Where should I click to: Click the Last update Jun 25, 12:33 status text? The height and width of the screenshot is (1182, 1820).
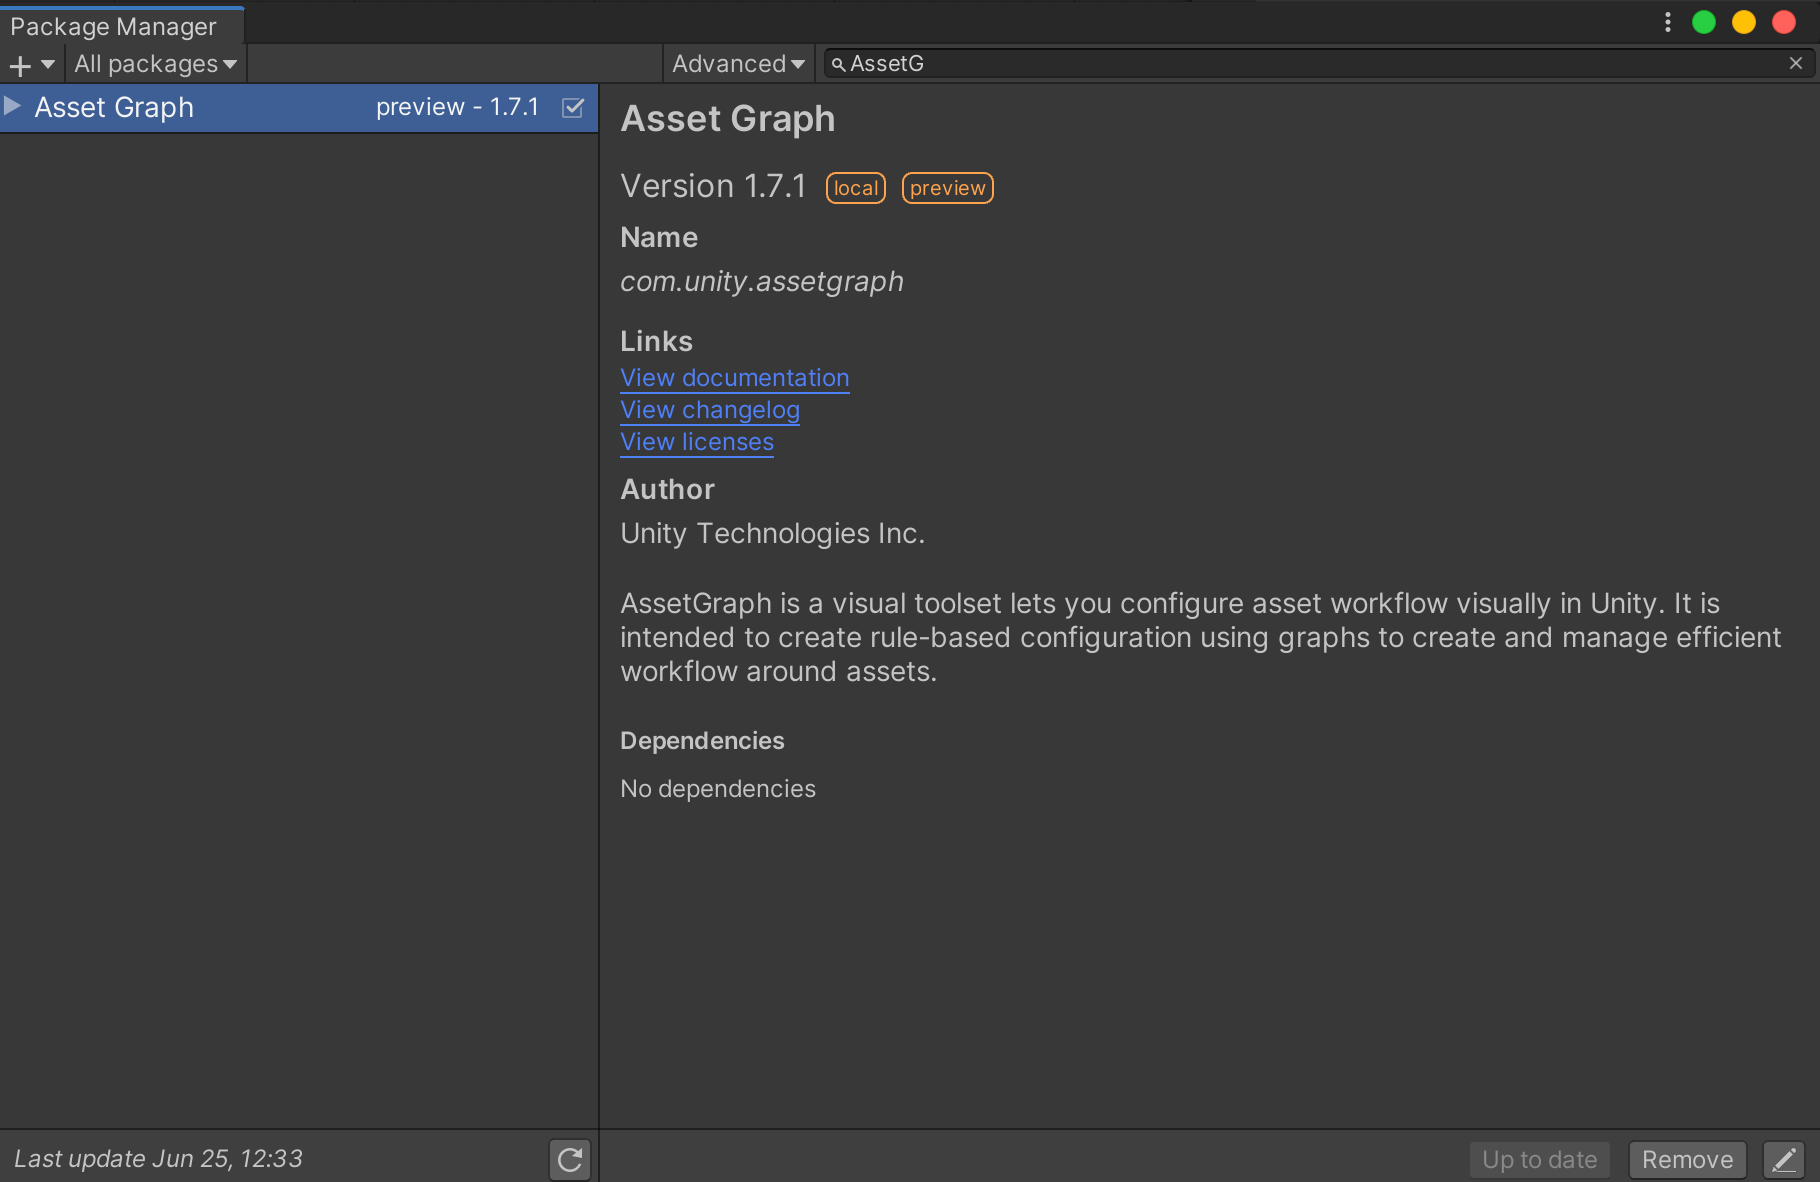158,1159
